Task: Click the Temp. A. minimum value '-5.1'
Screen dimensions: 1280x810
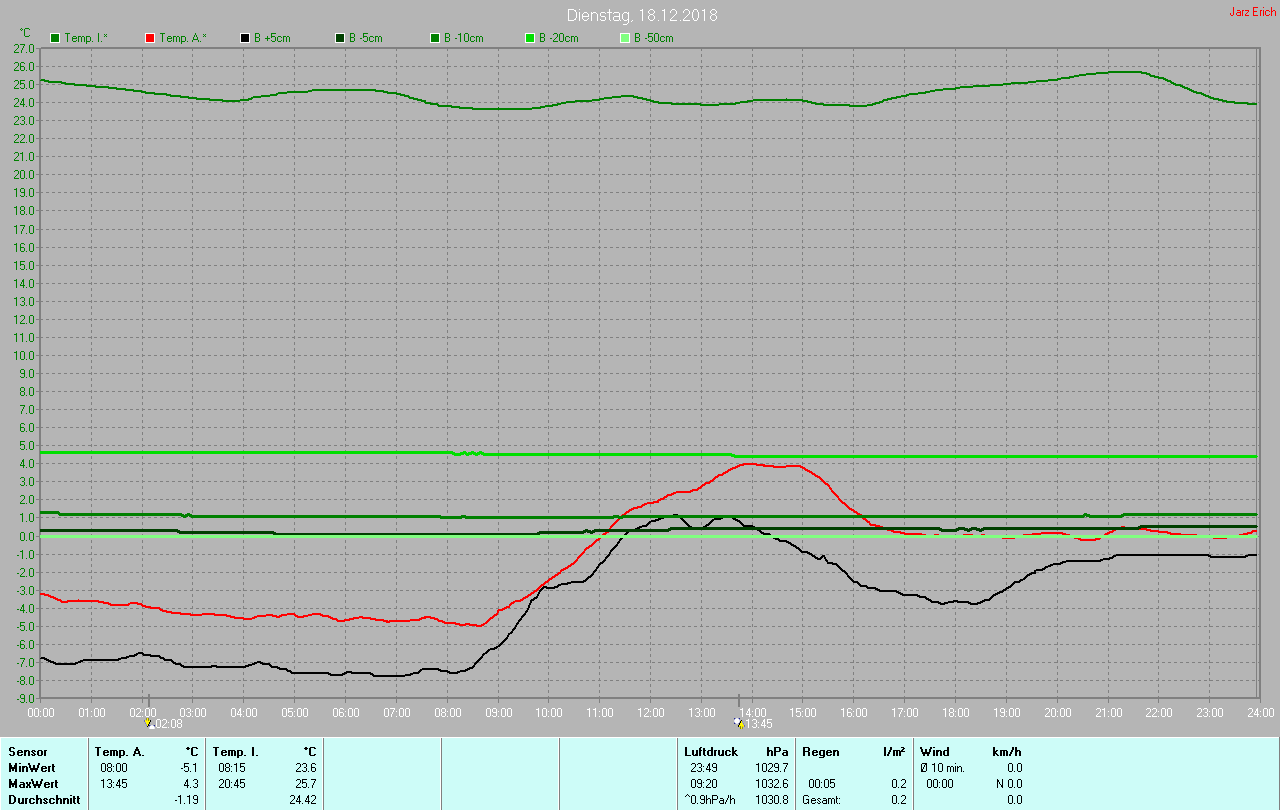Action: click(189, 767)
